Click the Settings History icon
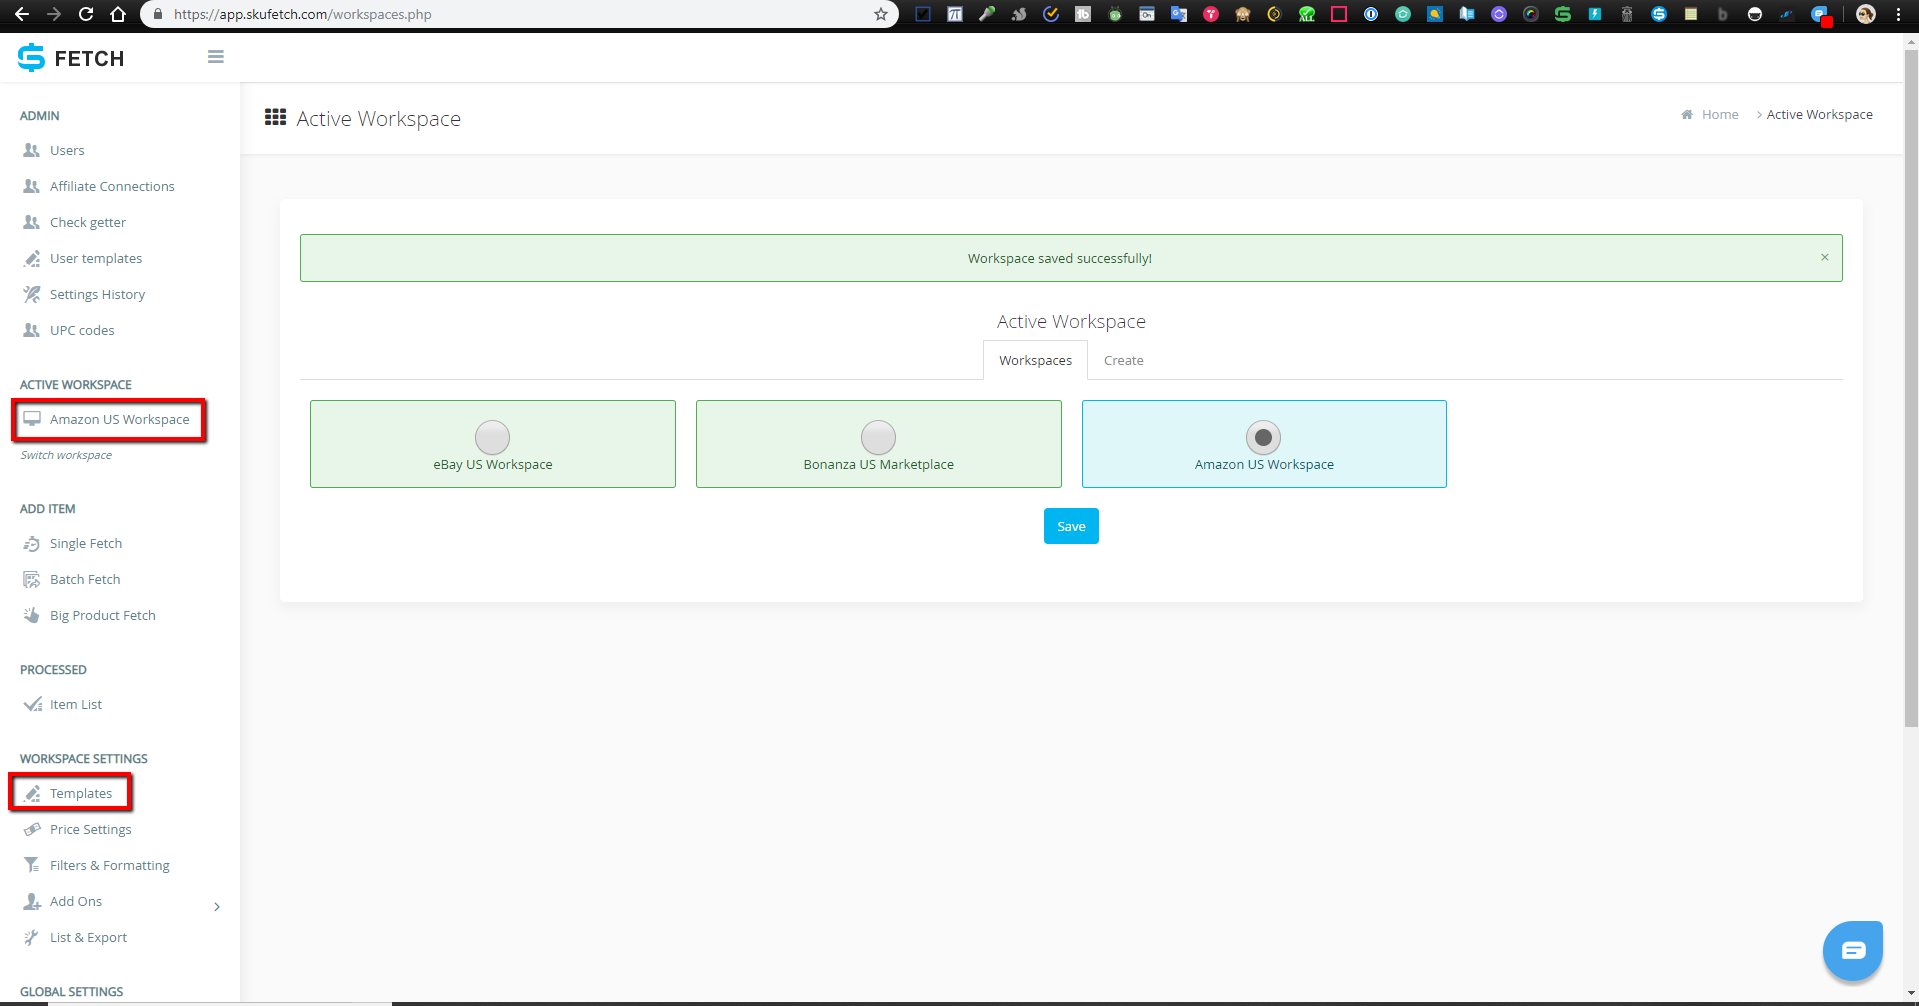1919x1006 pixels. 32,294
